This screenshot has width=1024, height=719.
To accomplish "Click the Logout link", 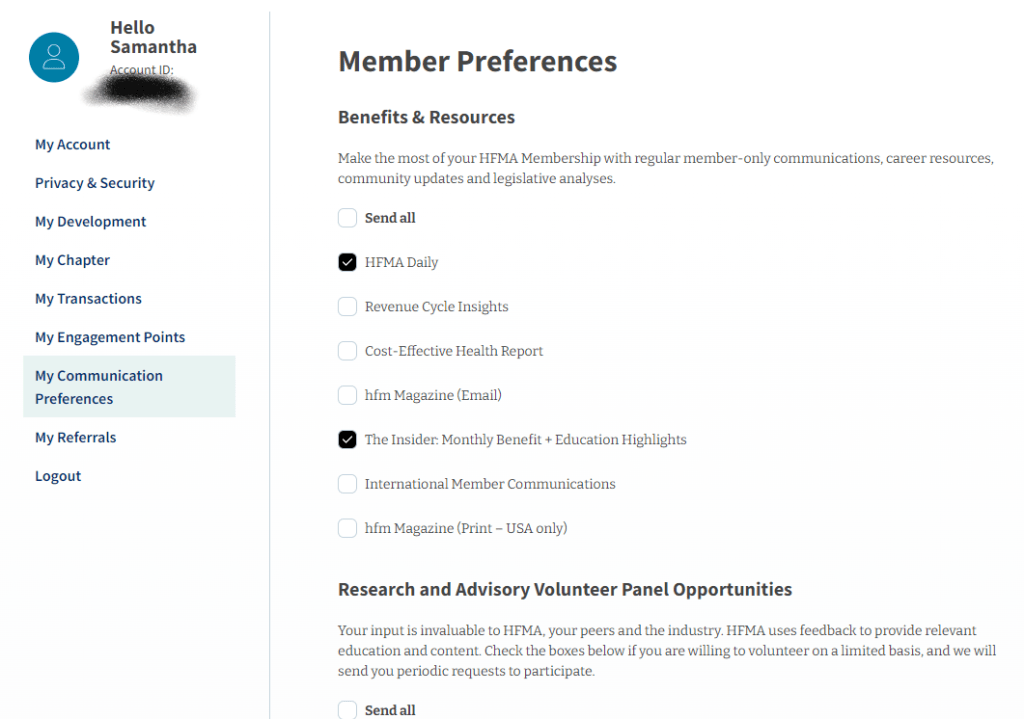I will 58,476.
